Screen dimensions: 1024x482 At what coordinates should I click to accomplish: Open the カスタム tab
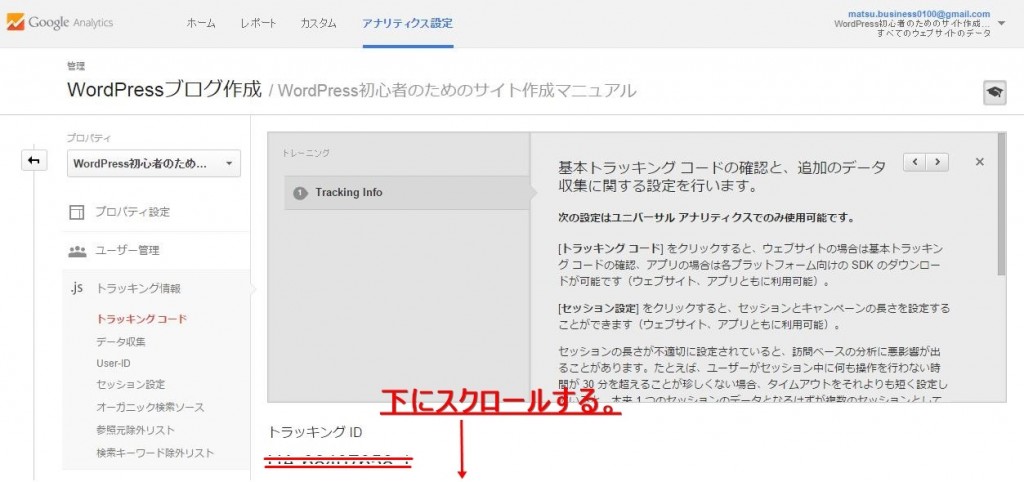click(x=318, y=24)
